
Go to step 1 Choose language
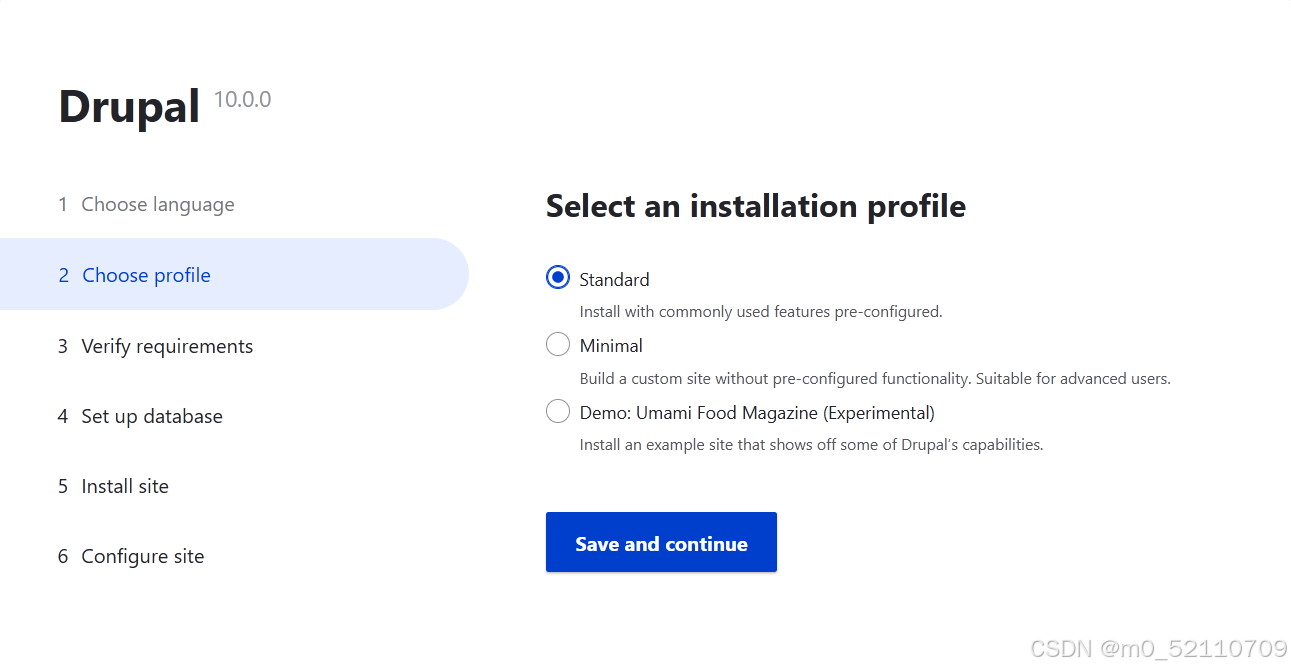point(146,204)
